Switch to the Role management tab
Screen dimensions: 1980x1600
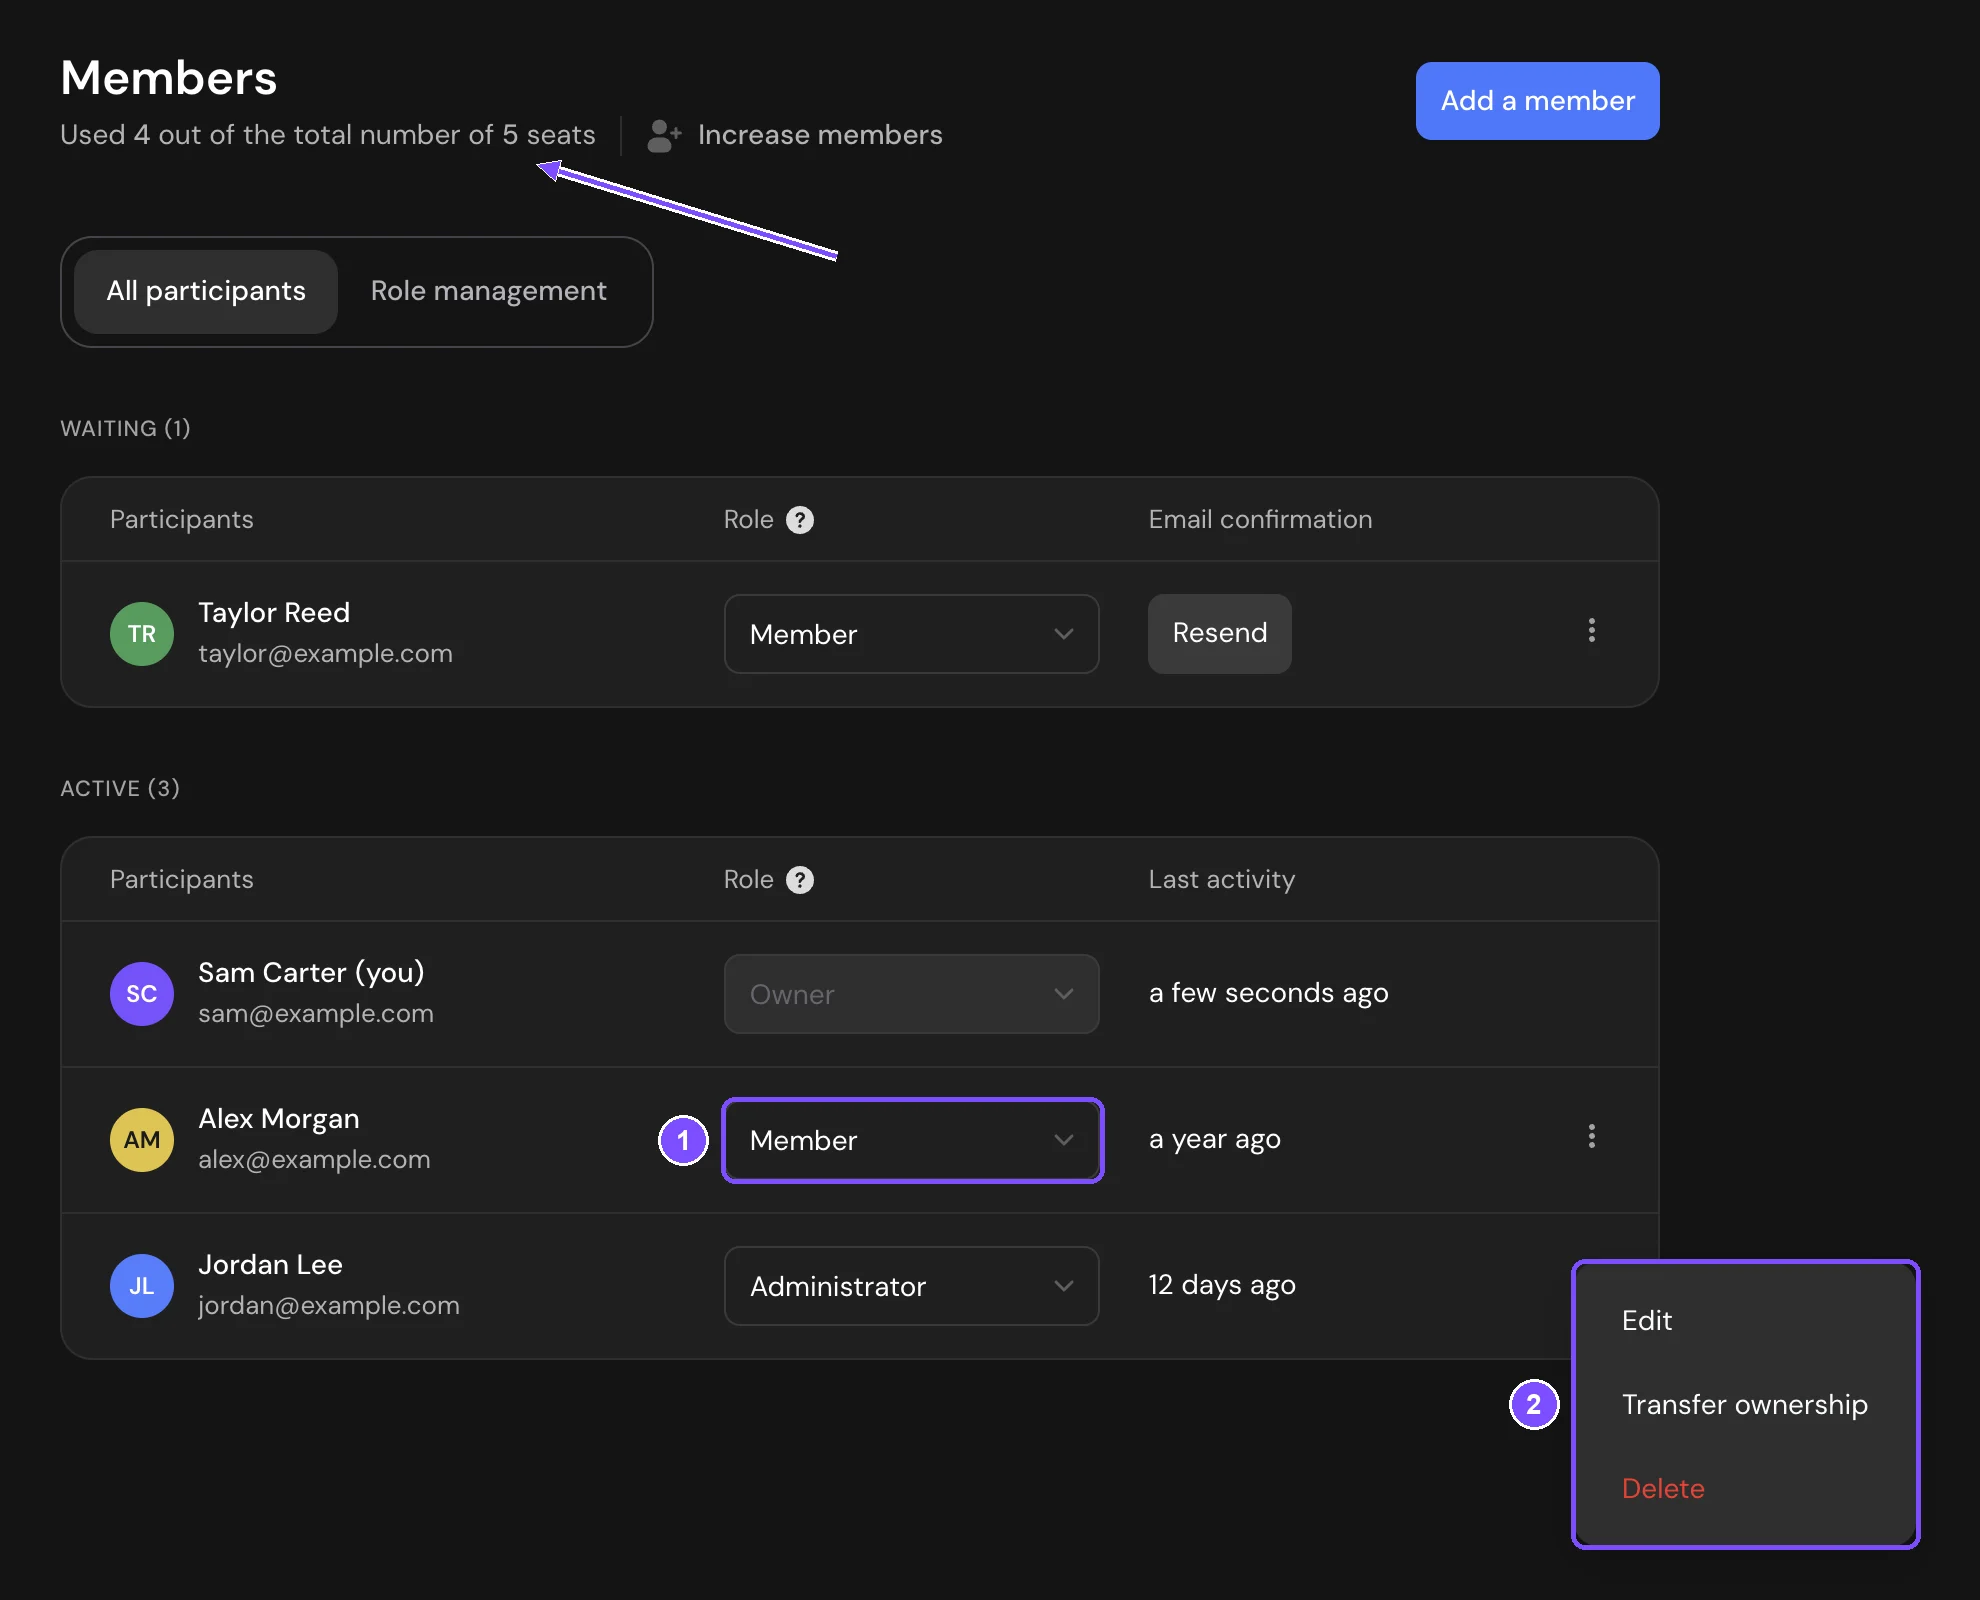click(489, 291)
